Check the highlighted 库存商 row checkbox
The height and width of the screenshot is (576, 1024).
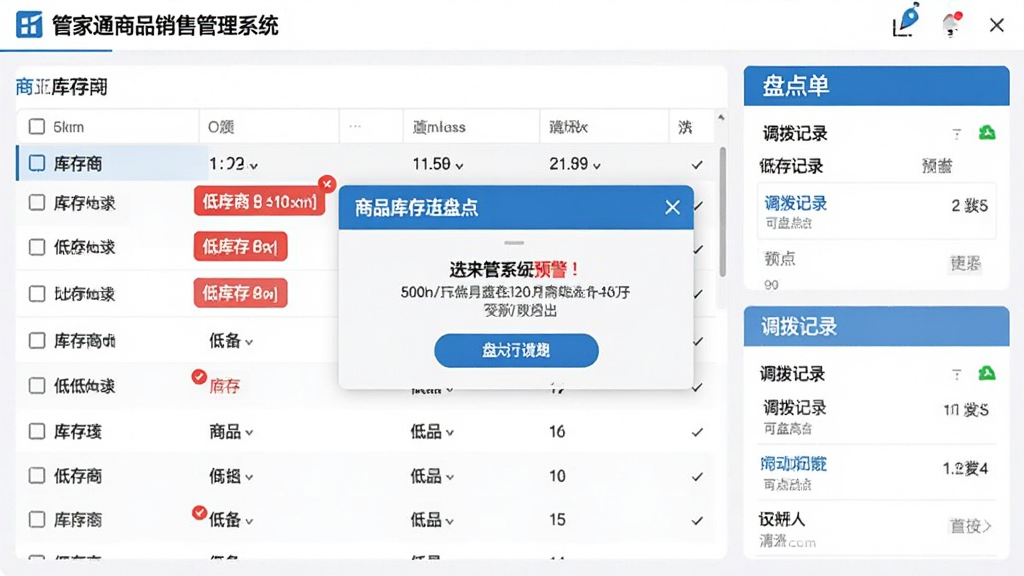coord(37,163)
